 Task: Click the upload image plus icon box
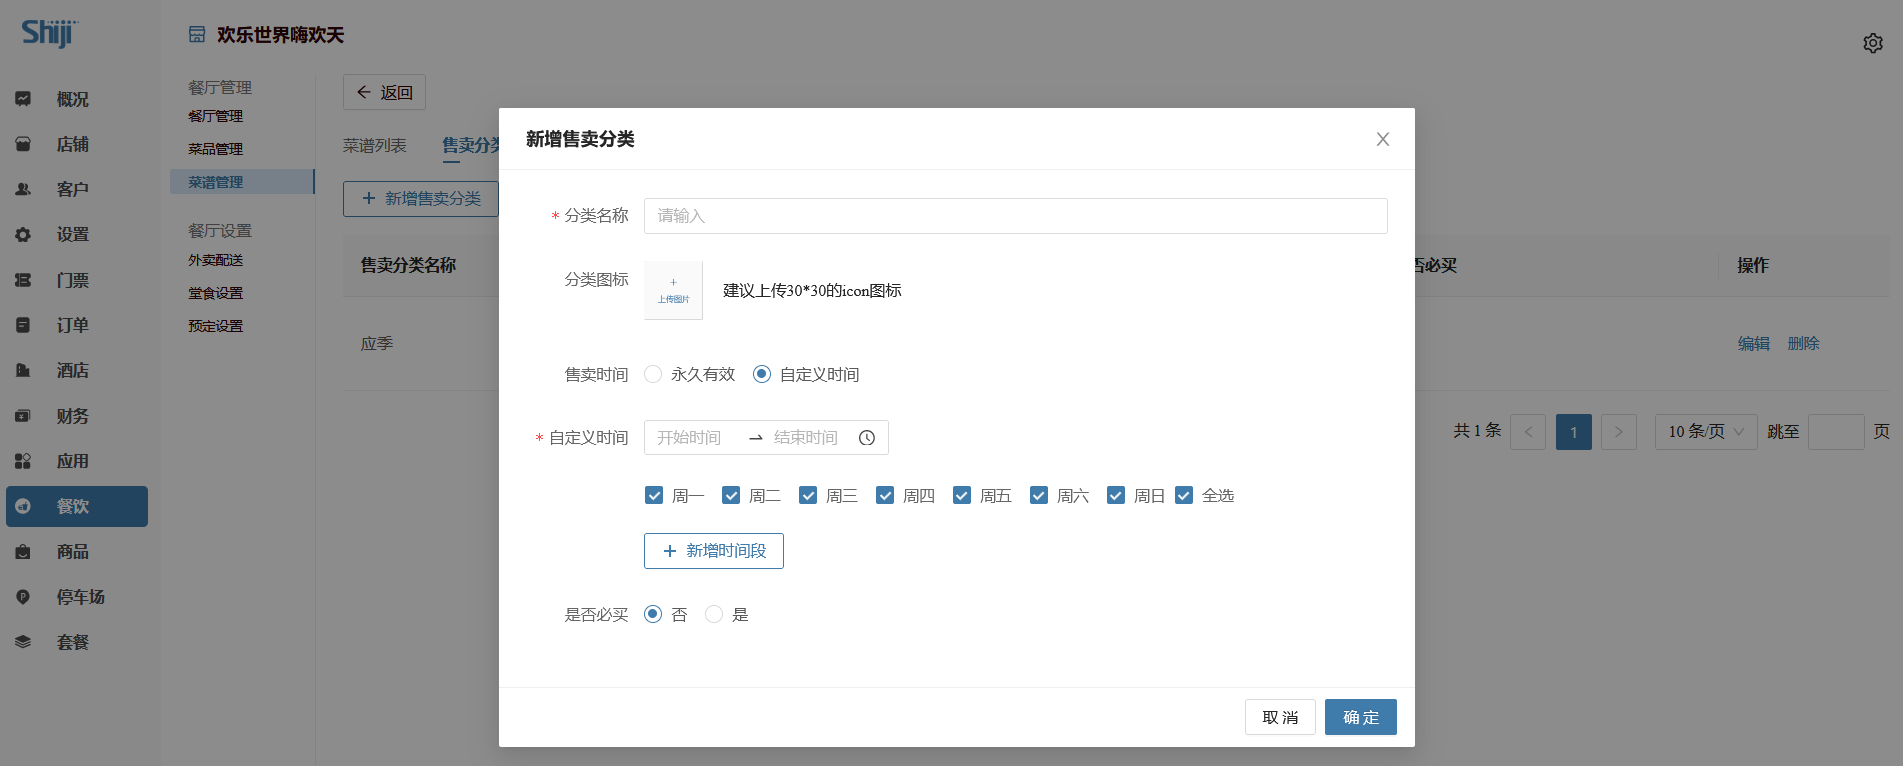coord(673,290)
